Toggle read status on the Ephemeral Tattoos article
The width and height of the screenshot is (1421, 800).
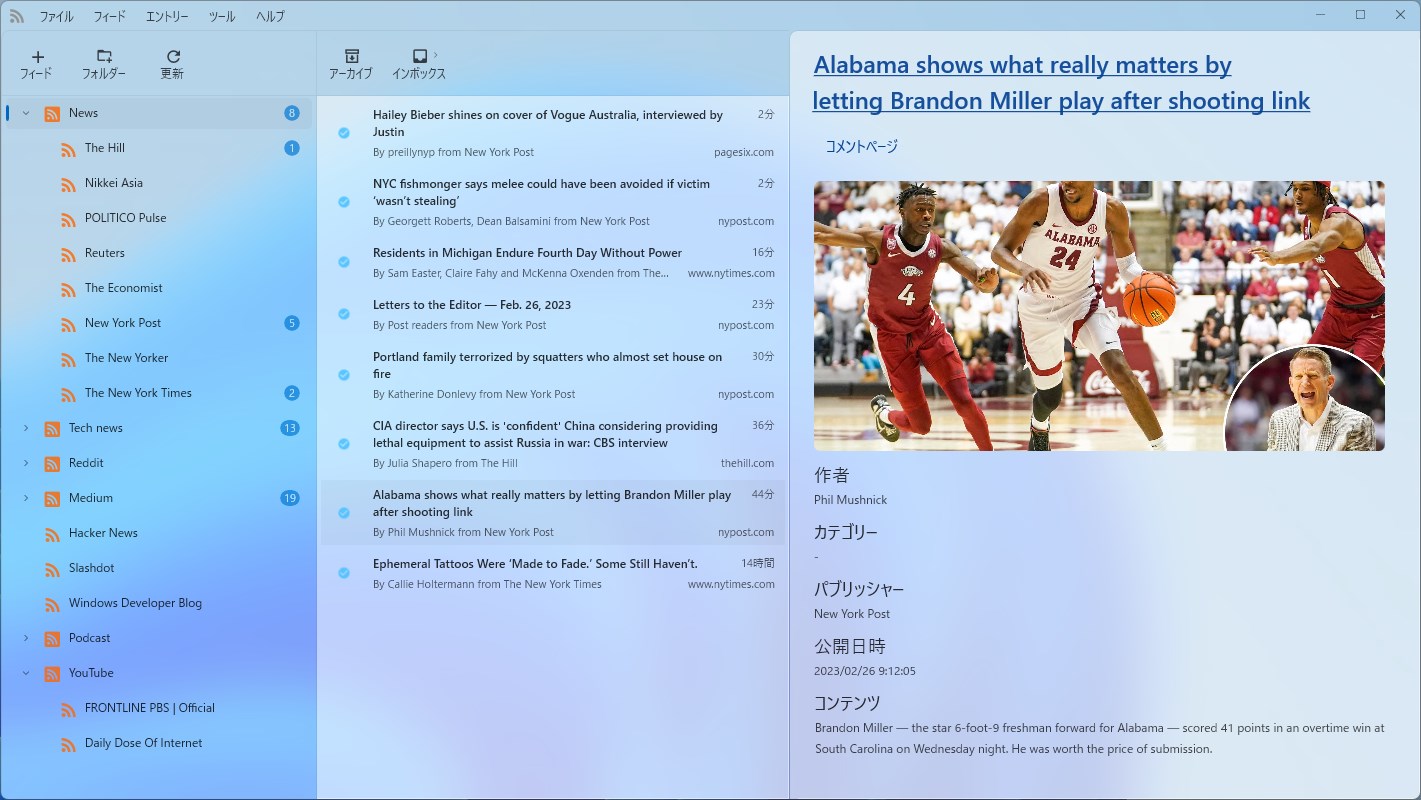coord(344,573)
